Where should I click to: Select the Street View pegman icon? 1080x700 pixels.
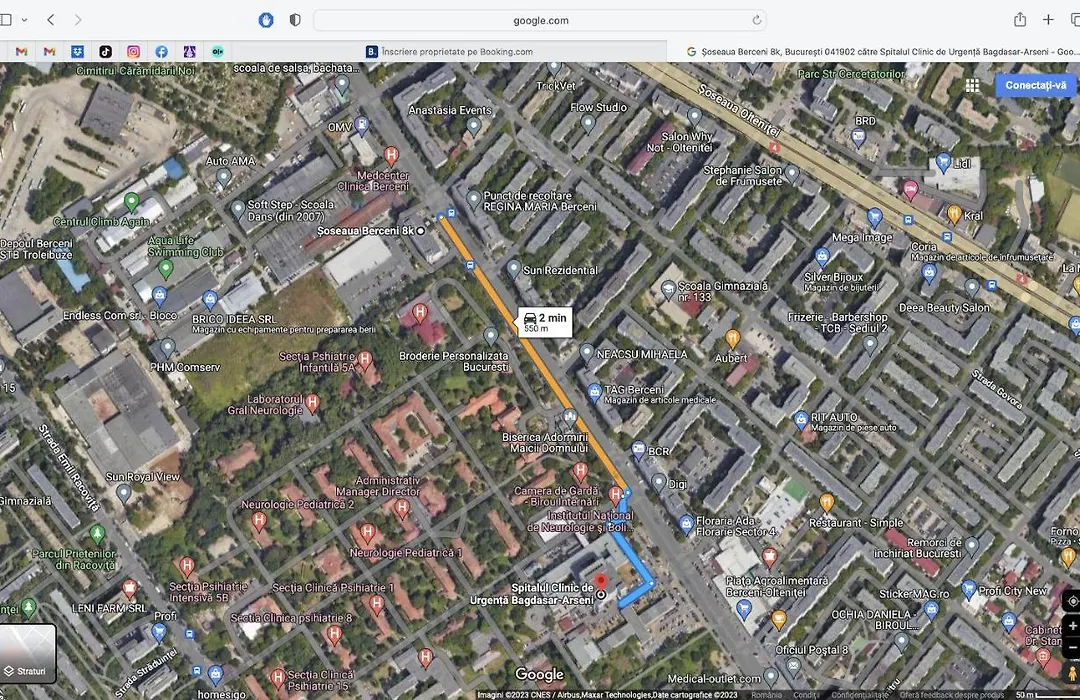[x=1072, y=672]
